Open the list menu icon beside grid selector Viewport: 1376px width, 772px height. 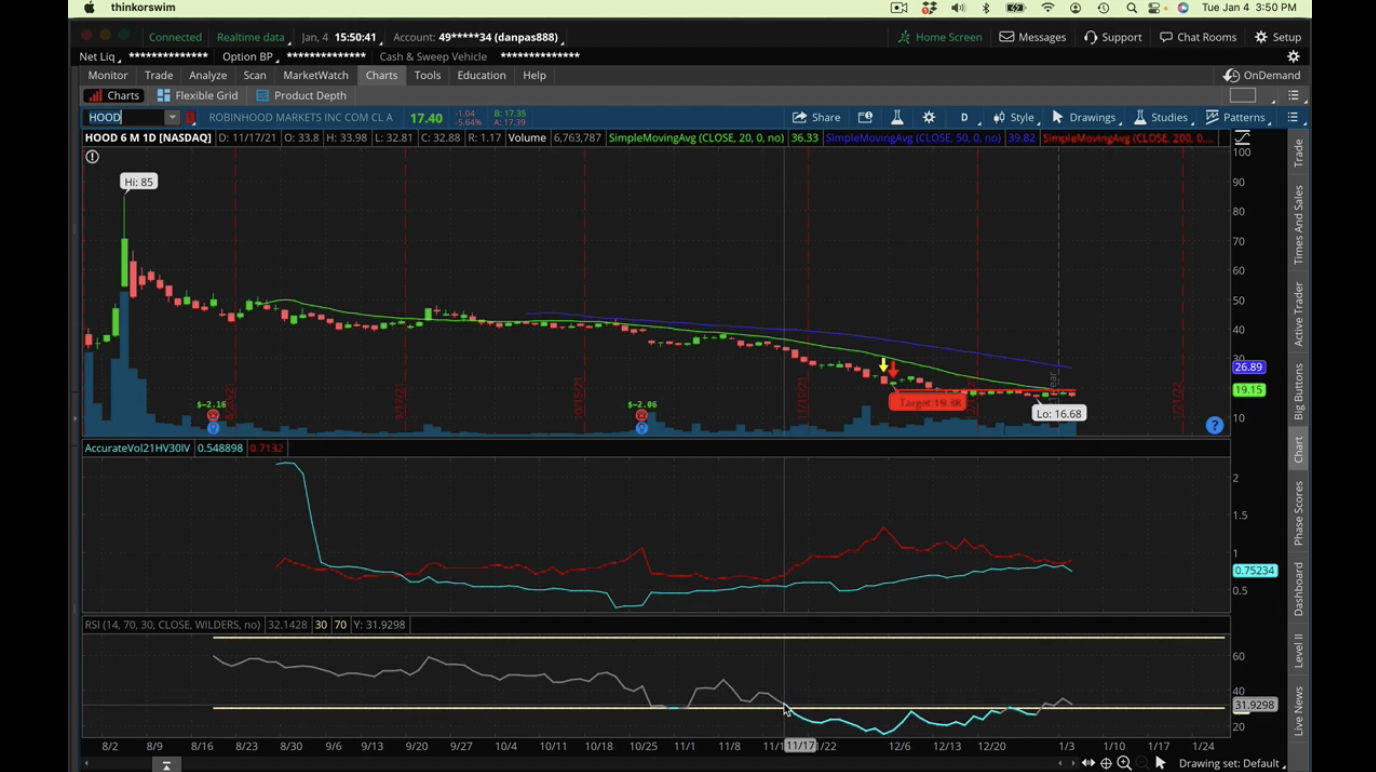pyautogui.click(x=1293, y=96)
